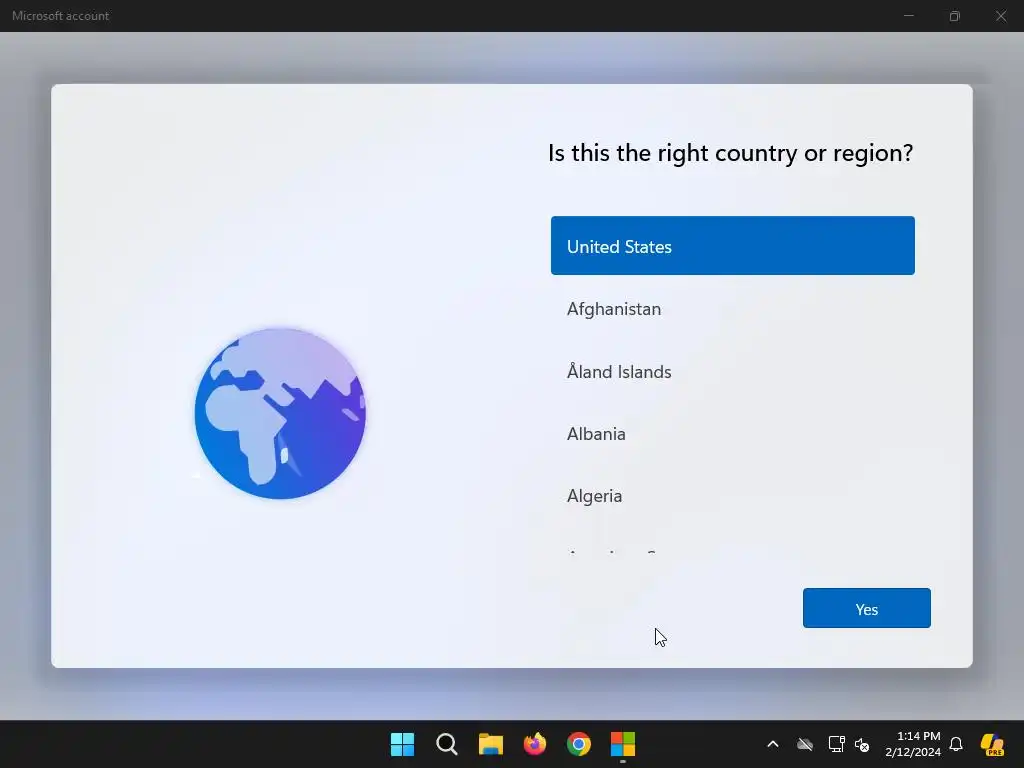Open network status tray icon

coord(836,744)
